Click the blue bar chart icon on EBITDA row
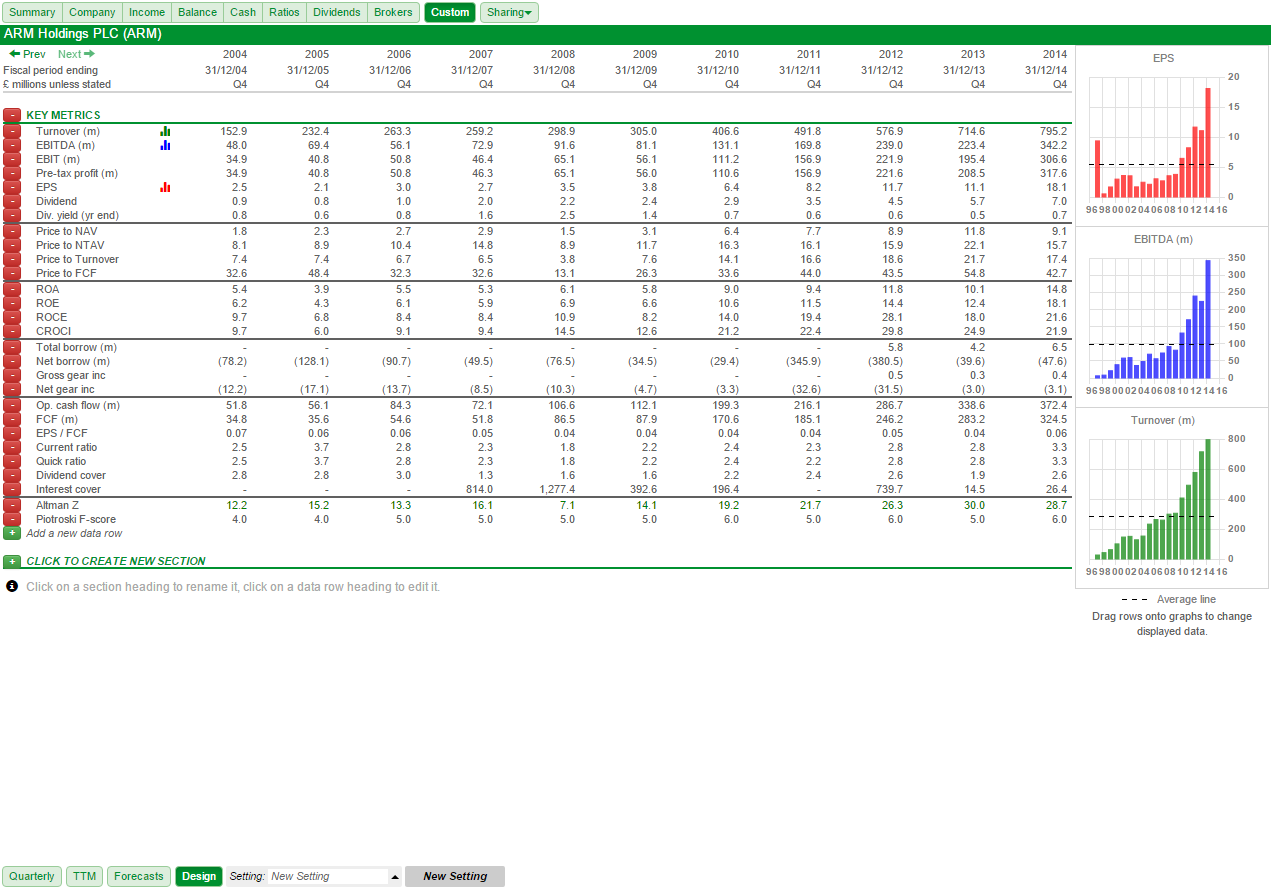The image size is (1271, 888). pyautogui.click(x=165, y=145)
